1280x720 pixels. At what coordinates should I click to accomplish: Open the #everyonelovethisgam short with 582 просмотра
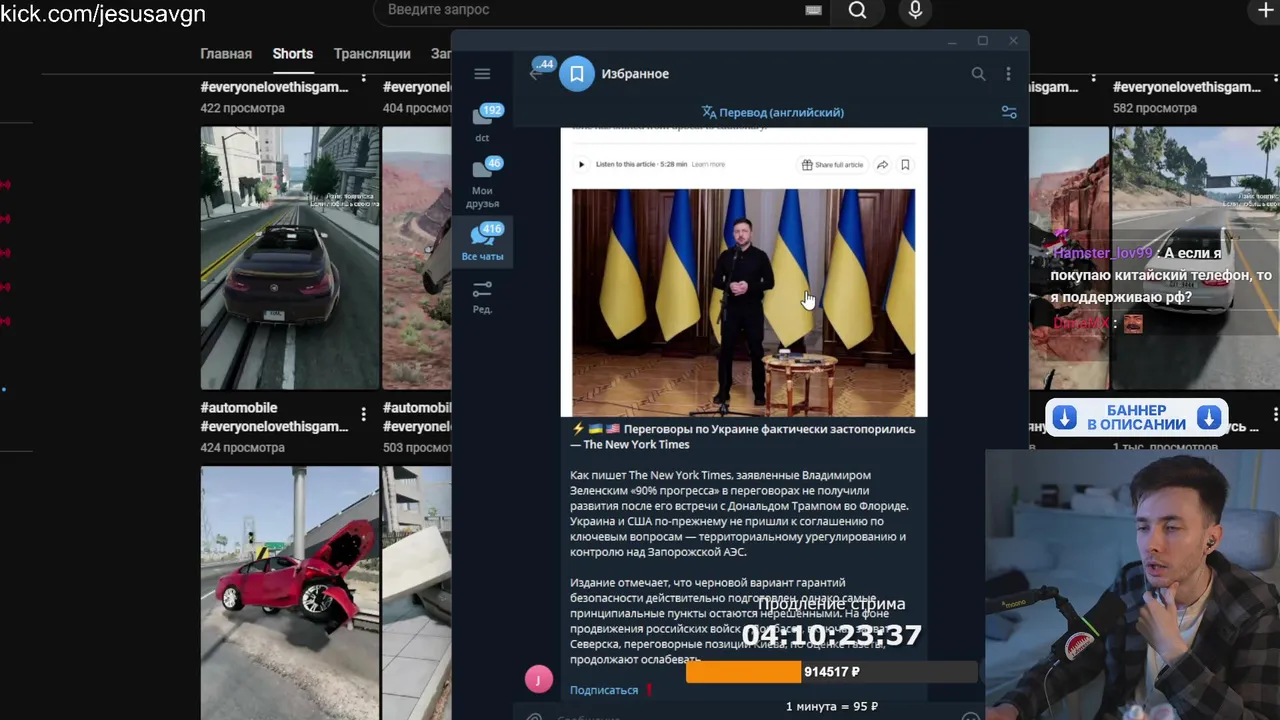click(x=1186, y=88)
